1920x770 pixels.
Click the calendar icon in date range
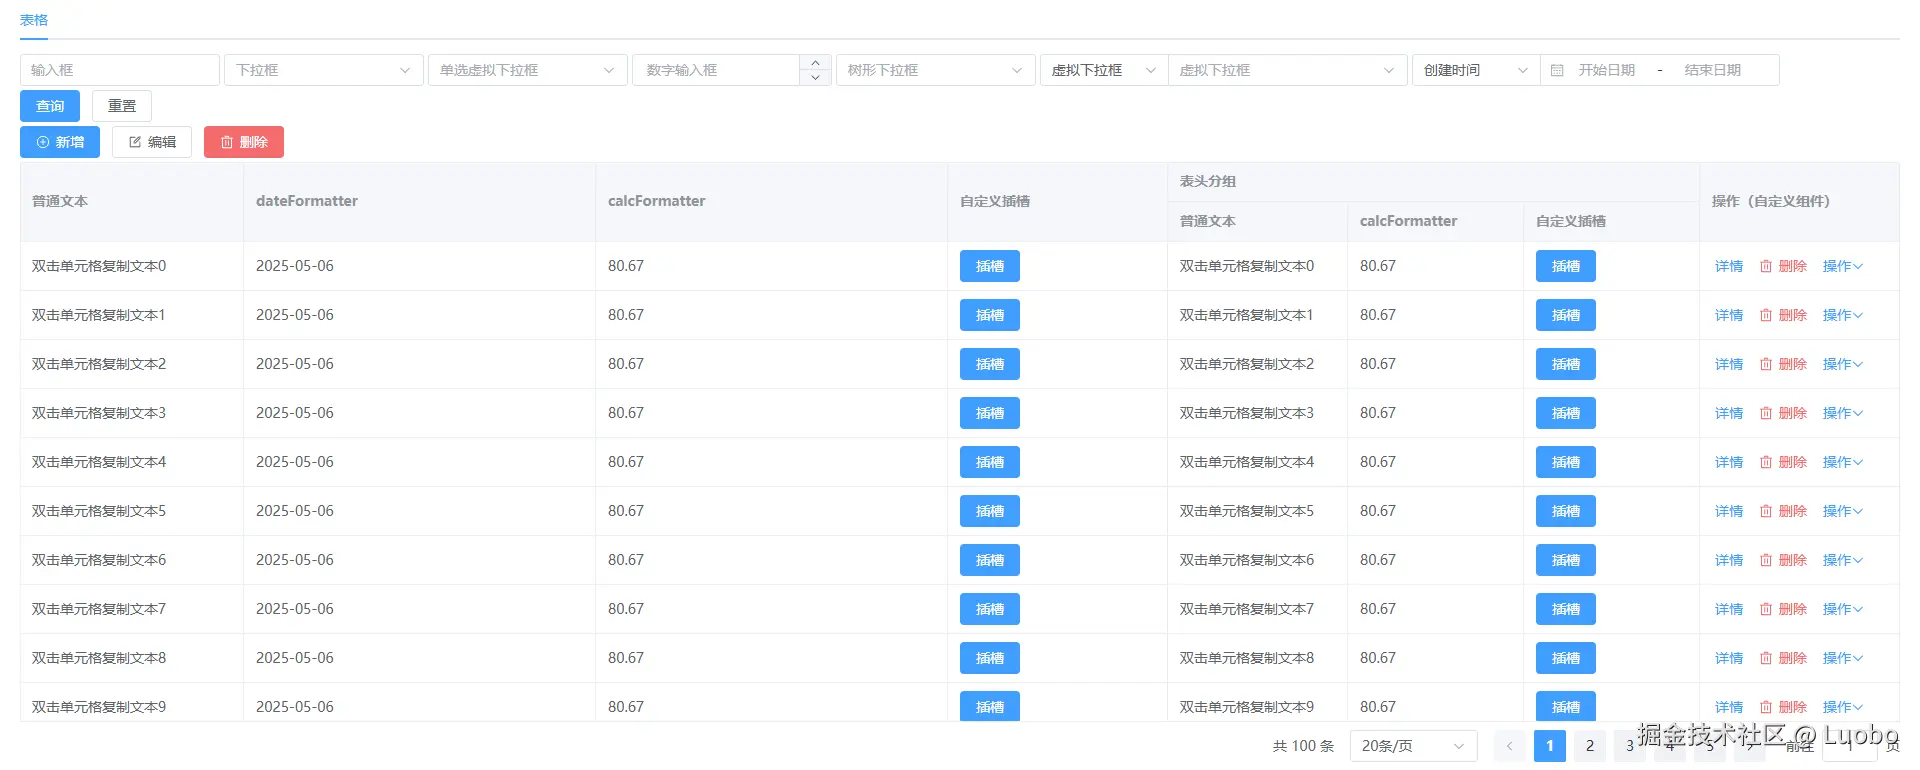click(x=1557, y=70)
